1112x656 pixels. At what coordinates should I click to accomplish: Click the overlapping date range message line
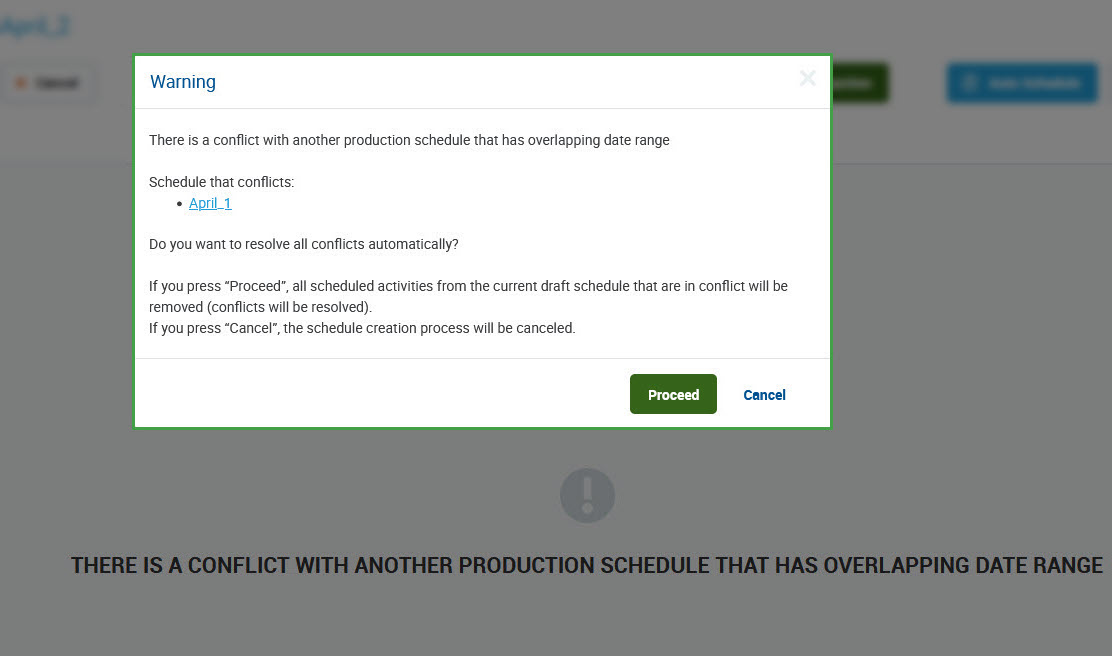[x=409, y=140]
